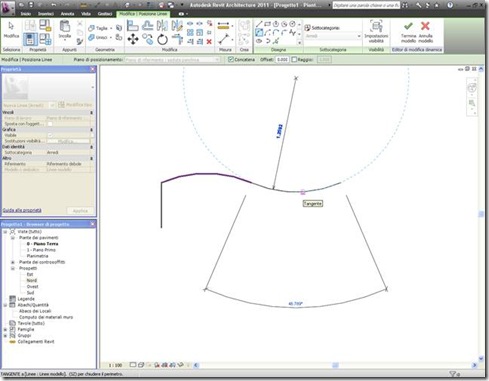Toggle the Concatena checkbox
Image resolution: width=489 pixels, height=381 pixels.
(x=231, y=59)
